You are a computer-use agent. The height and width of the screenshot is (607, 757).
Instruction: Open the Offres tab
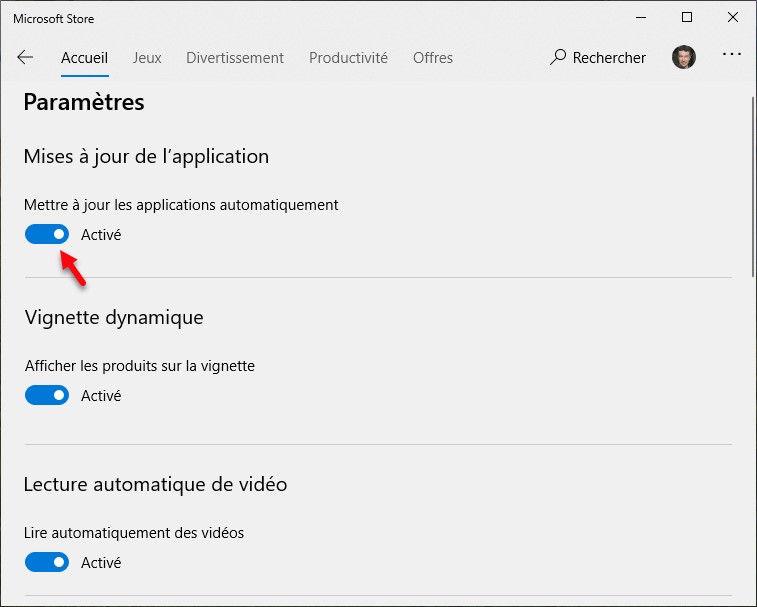(x=433, y=58)
